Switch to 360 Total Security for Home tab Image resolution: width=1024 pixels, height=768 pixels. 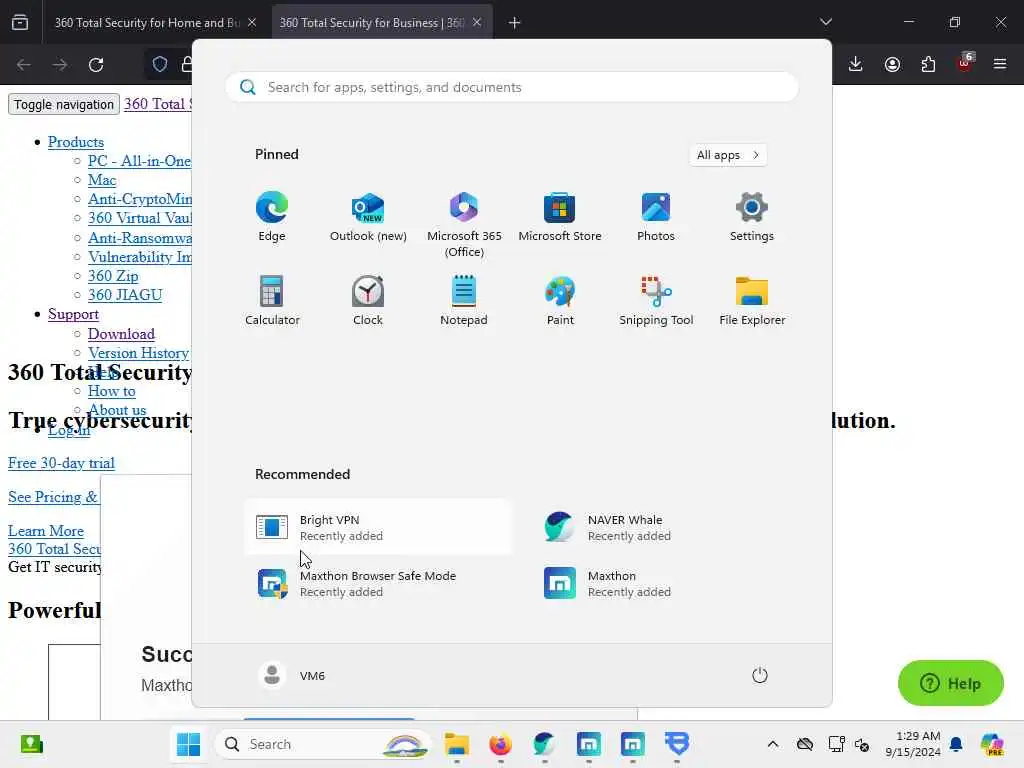[x=146, y=23]
